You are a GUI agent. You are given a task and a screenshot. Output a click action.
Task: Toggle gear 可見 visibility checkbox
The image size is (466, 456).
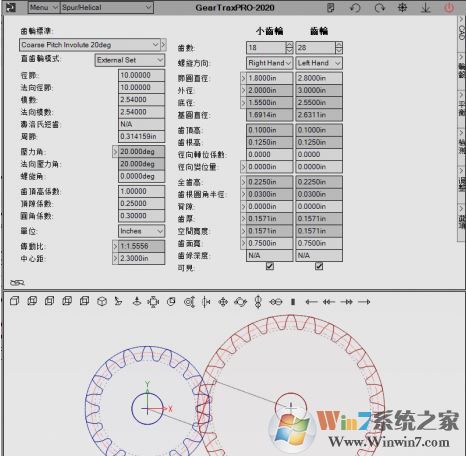tap(319, 266)
